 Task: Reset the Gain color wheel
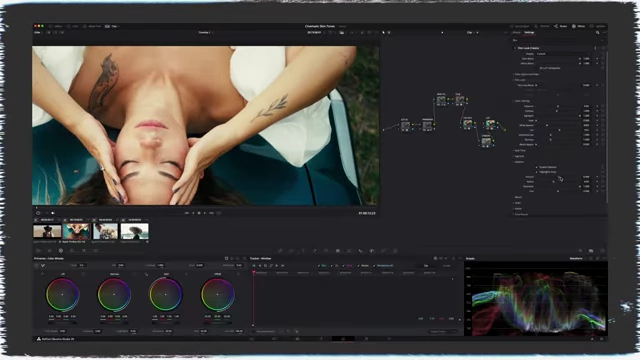click(187, 274)
